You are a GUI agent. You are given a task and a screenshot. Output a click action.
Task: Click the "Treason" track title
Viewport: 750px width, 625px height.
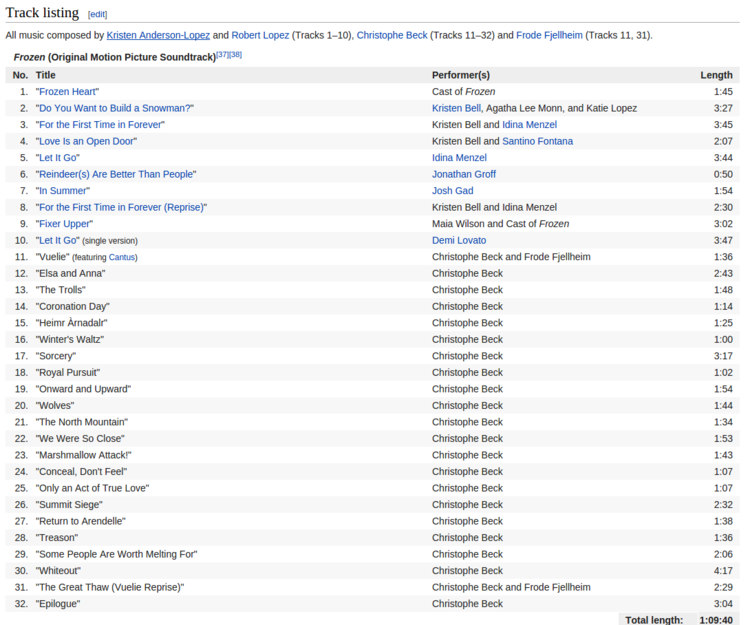coord(57,538)
